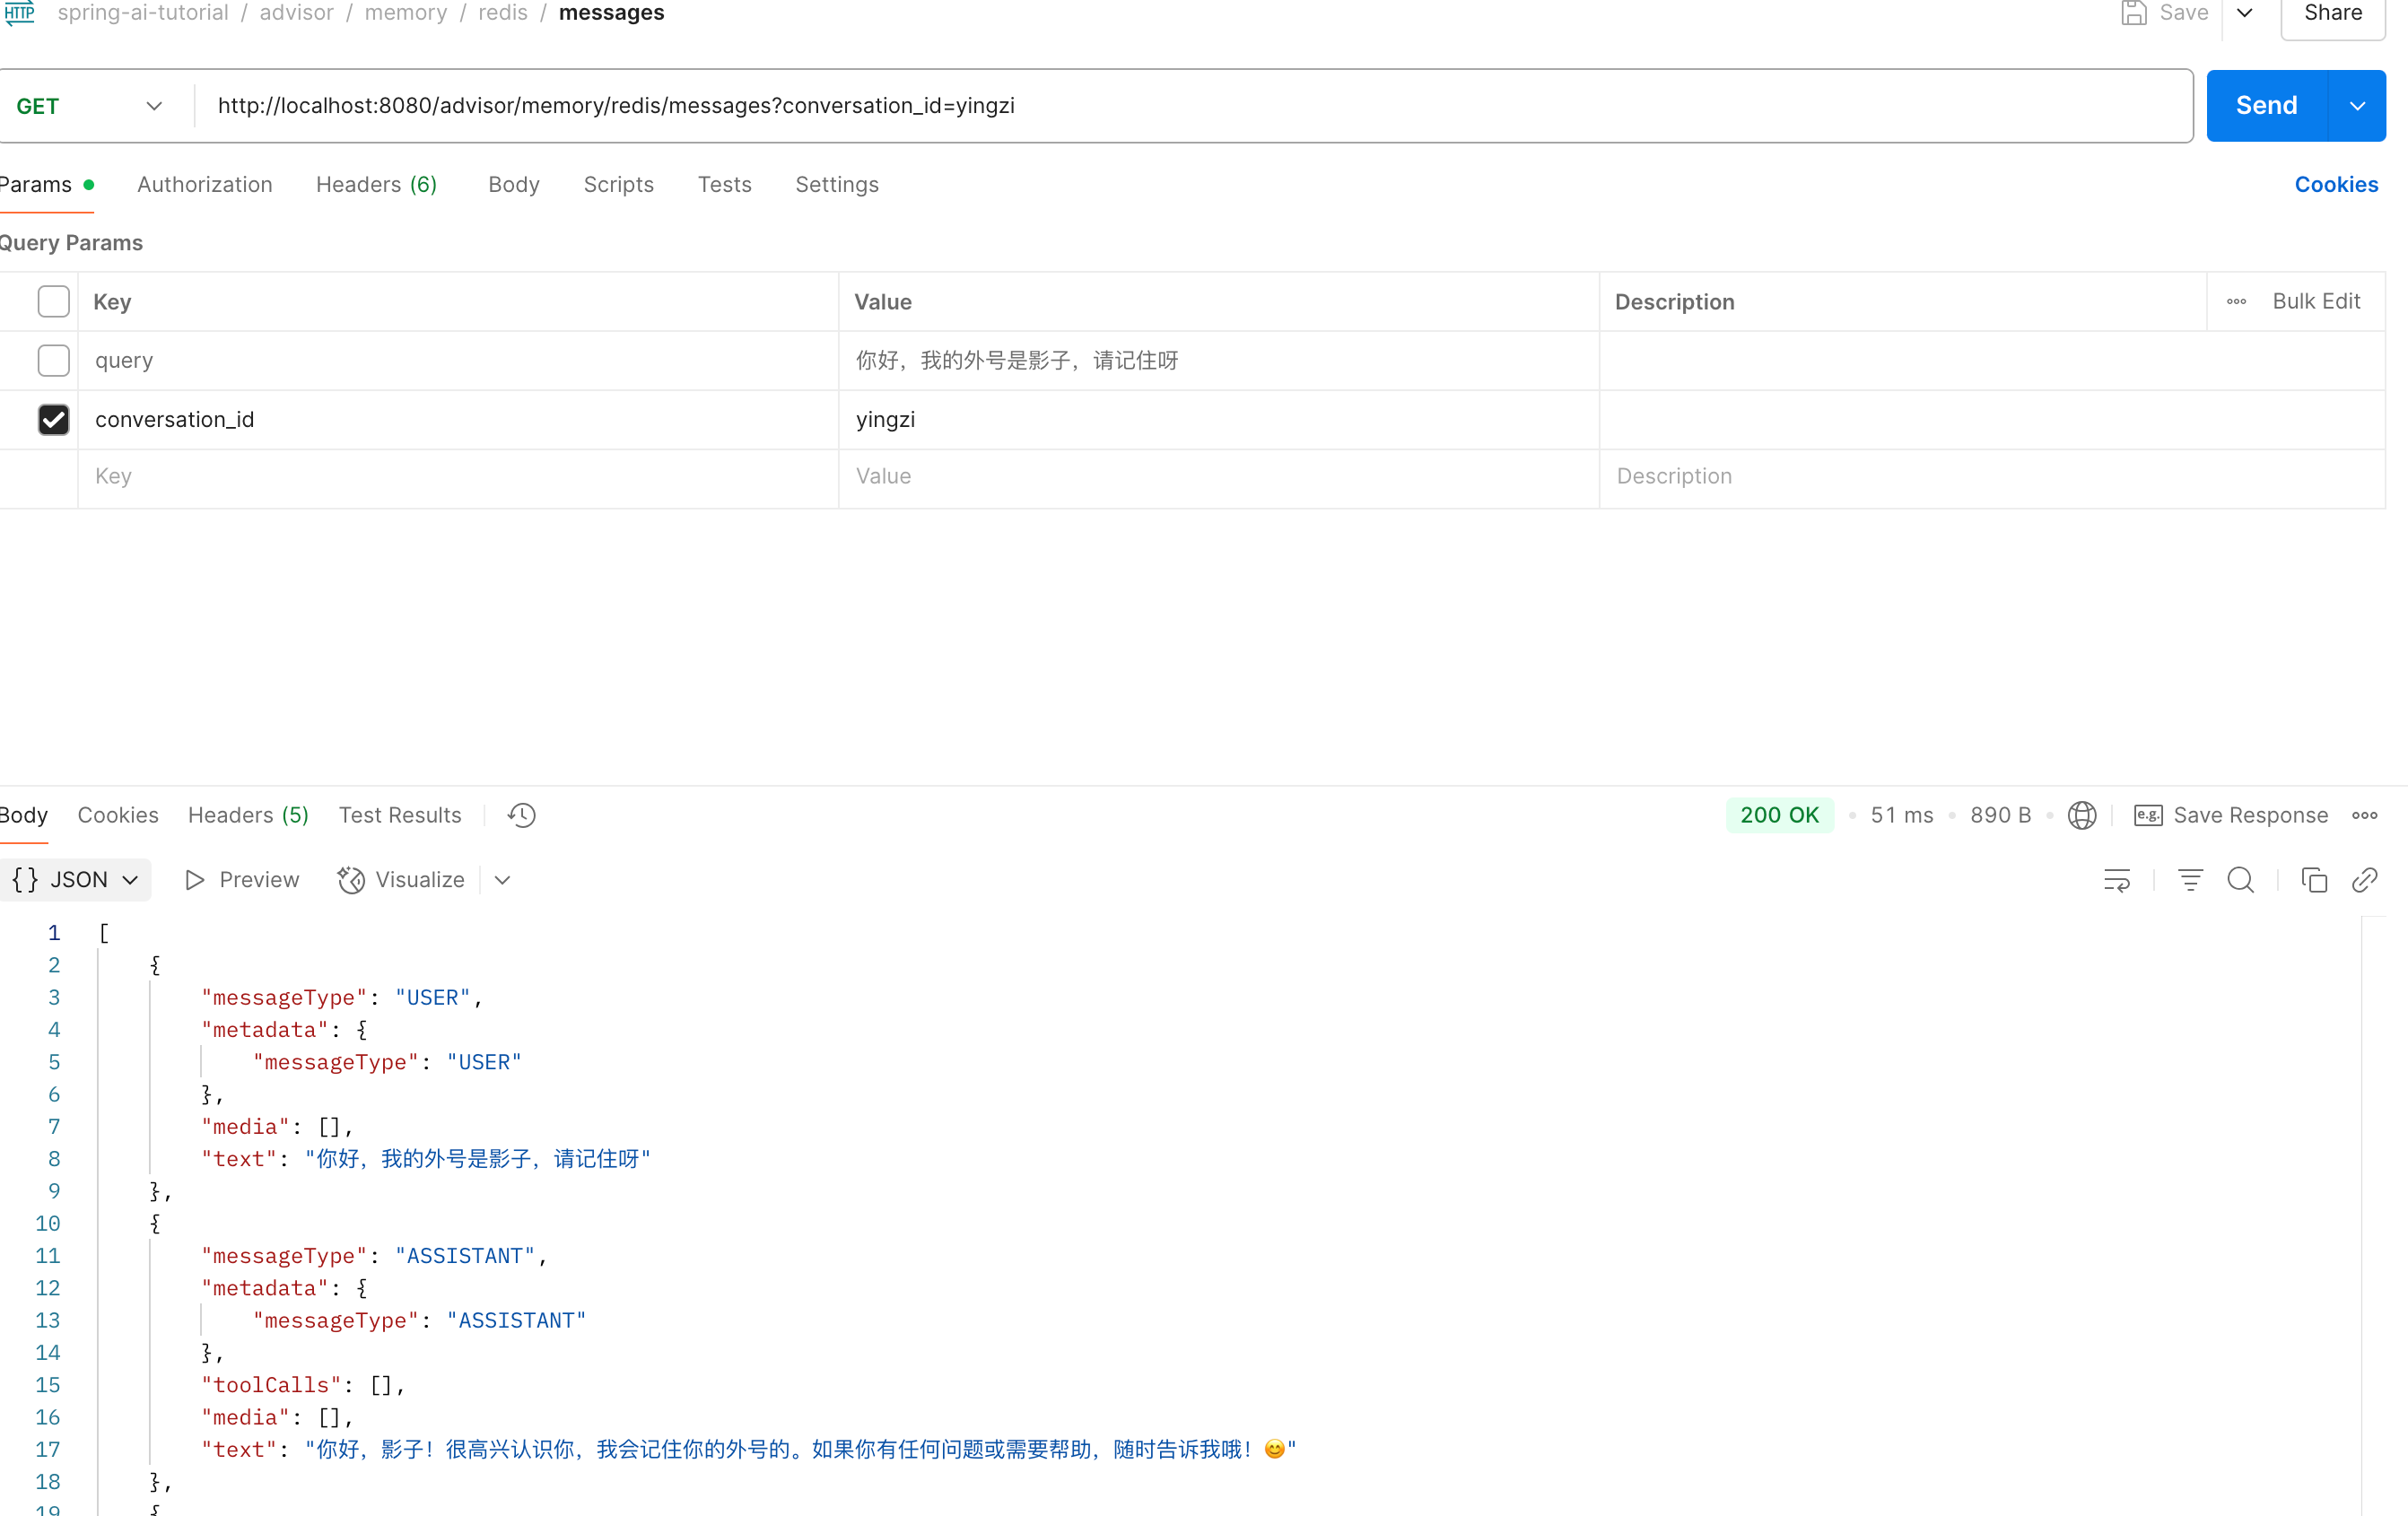Click the 51 ms response time
The height and width of the screenshot is (1516, 2408).
(x=1901, y=815)
